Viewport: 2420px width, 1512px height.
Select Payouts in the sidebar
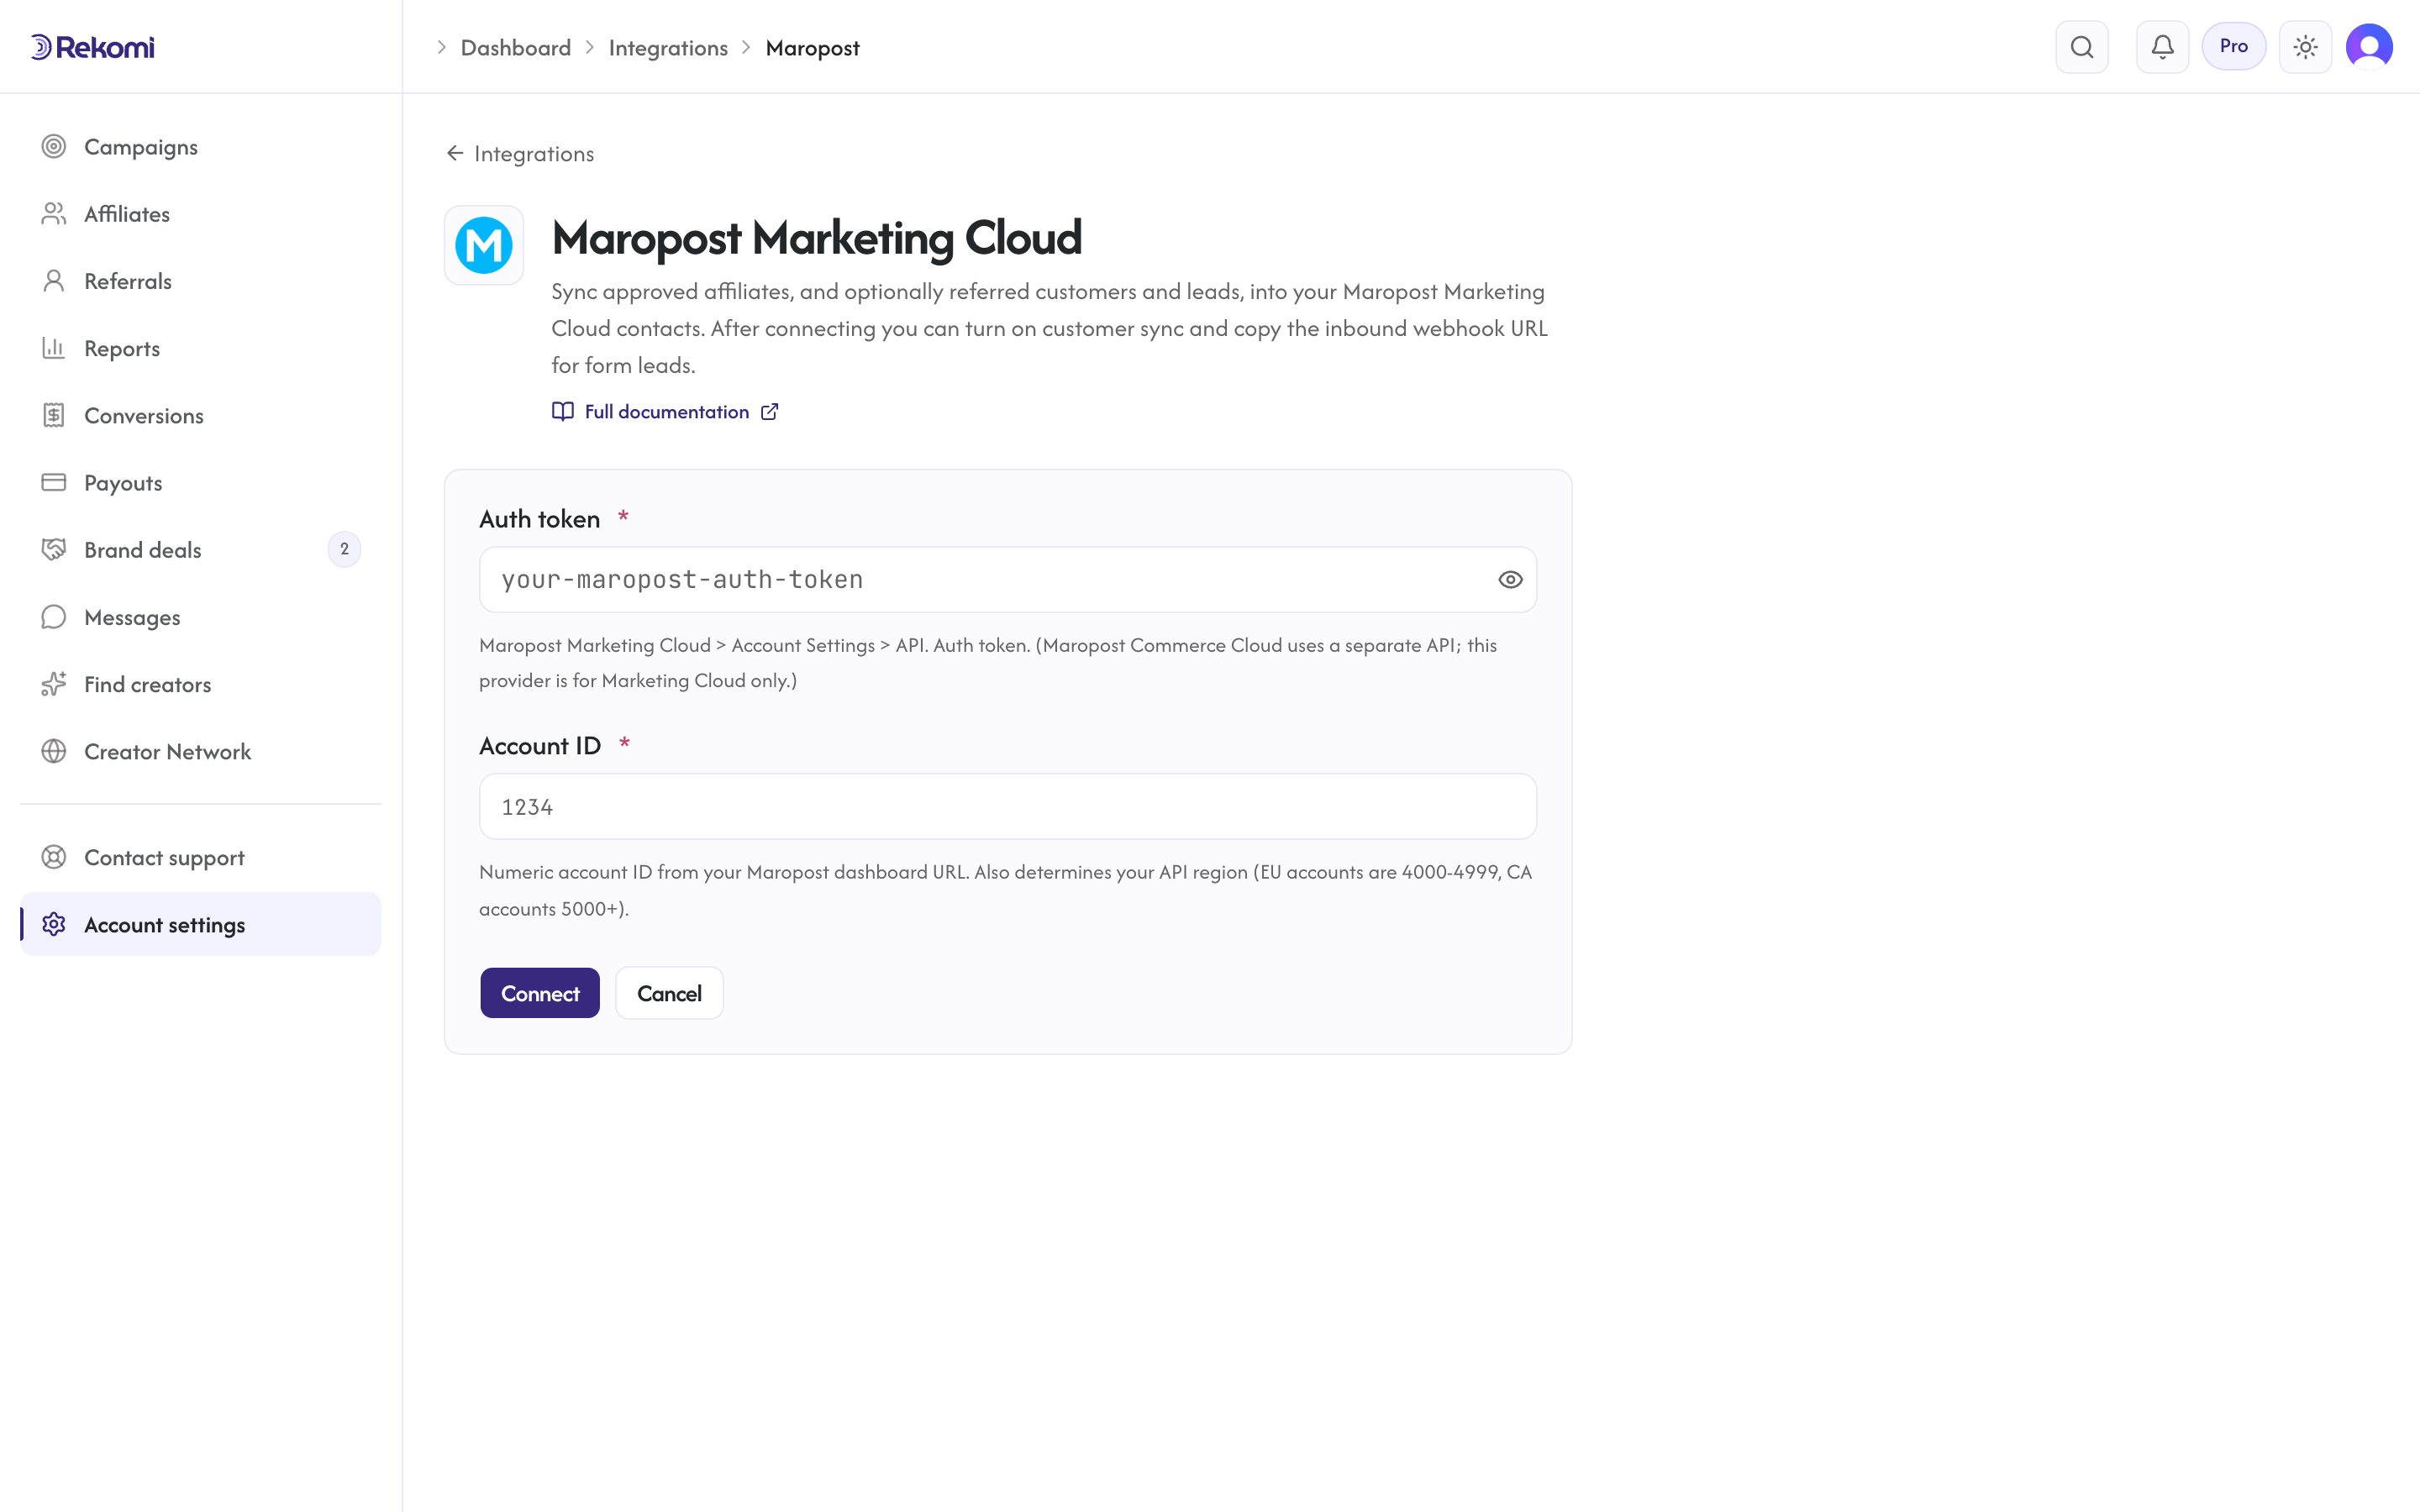[x=200, y=482]
